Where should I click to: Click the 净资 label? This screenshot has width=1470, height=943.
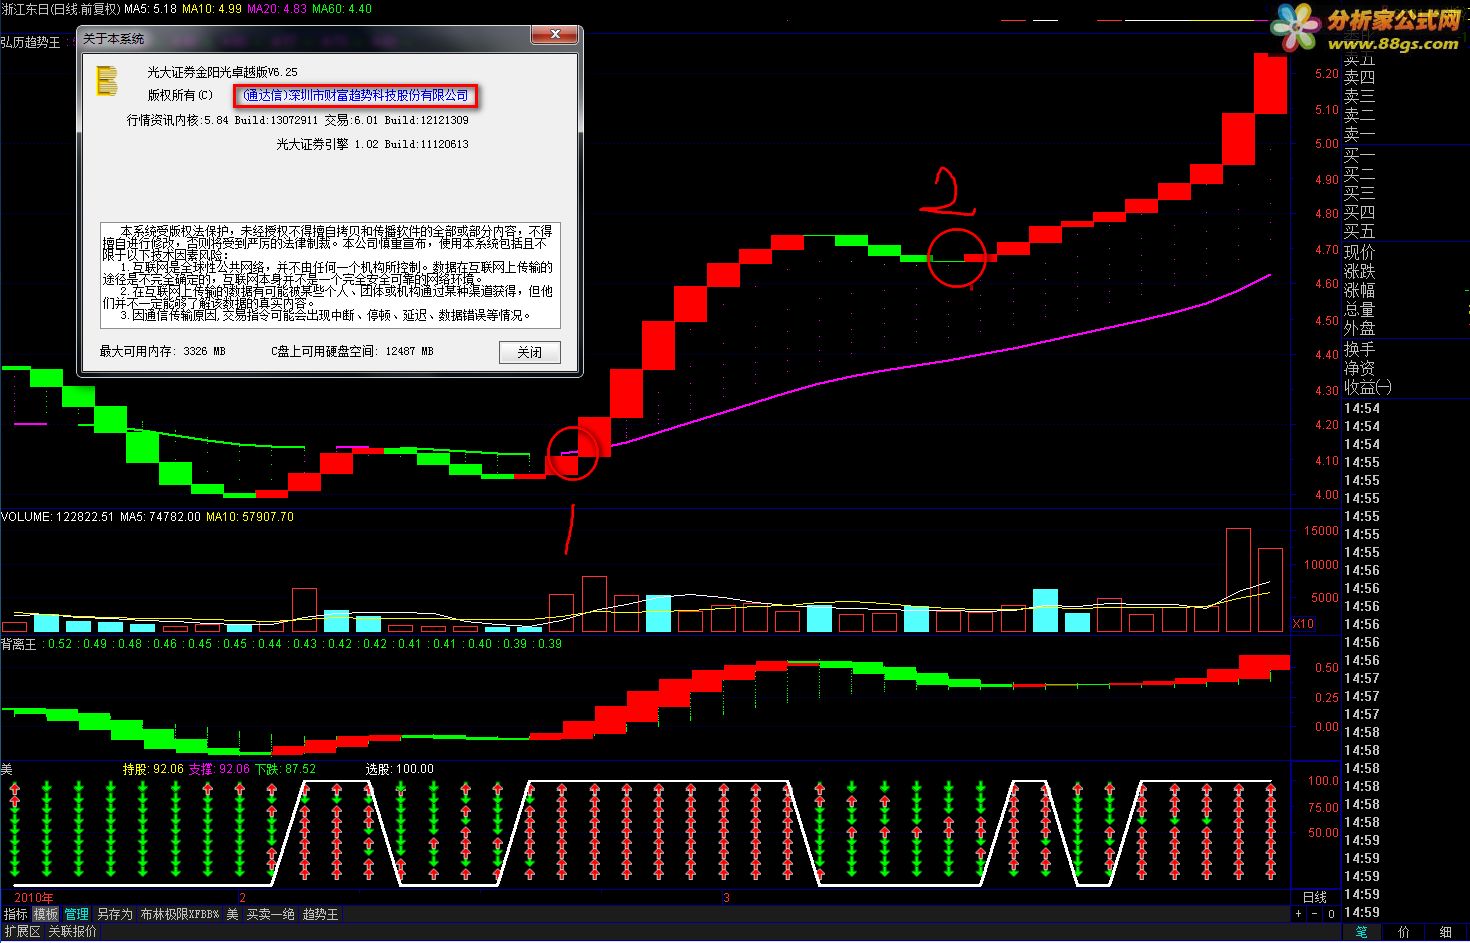(x=1359, y=368)
